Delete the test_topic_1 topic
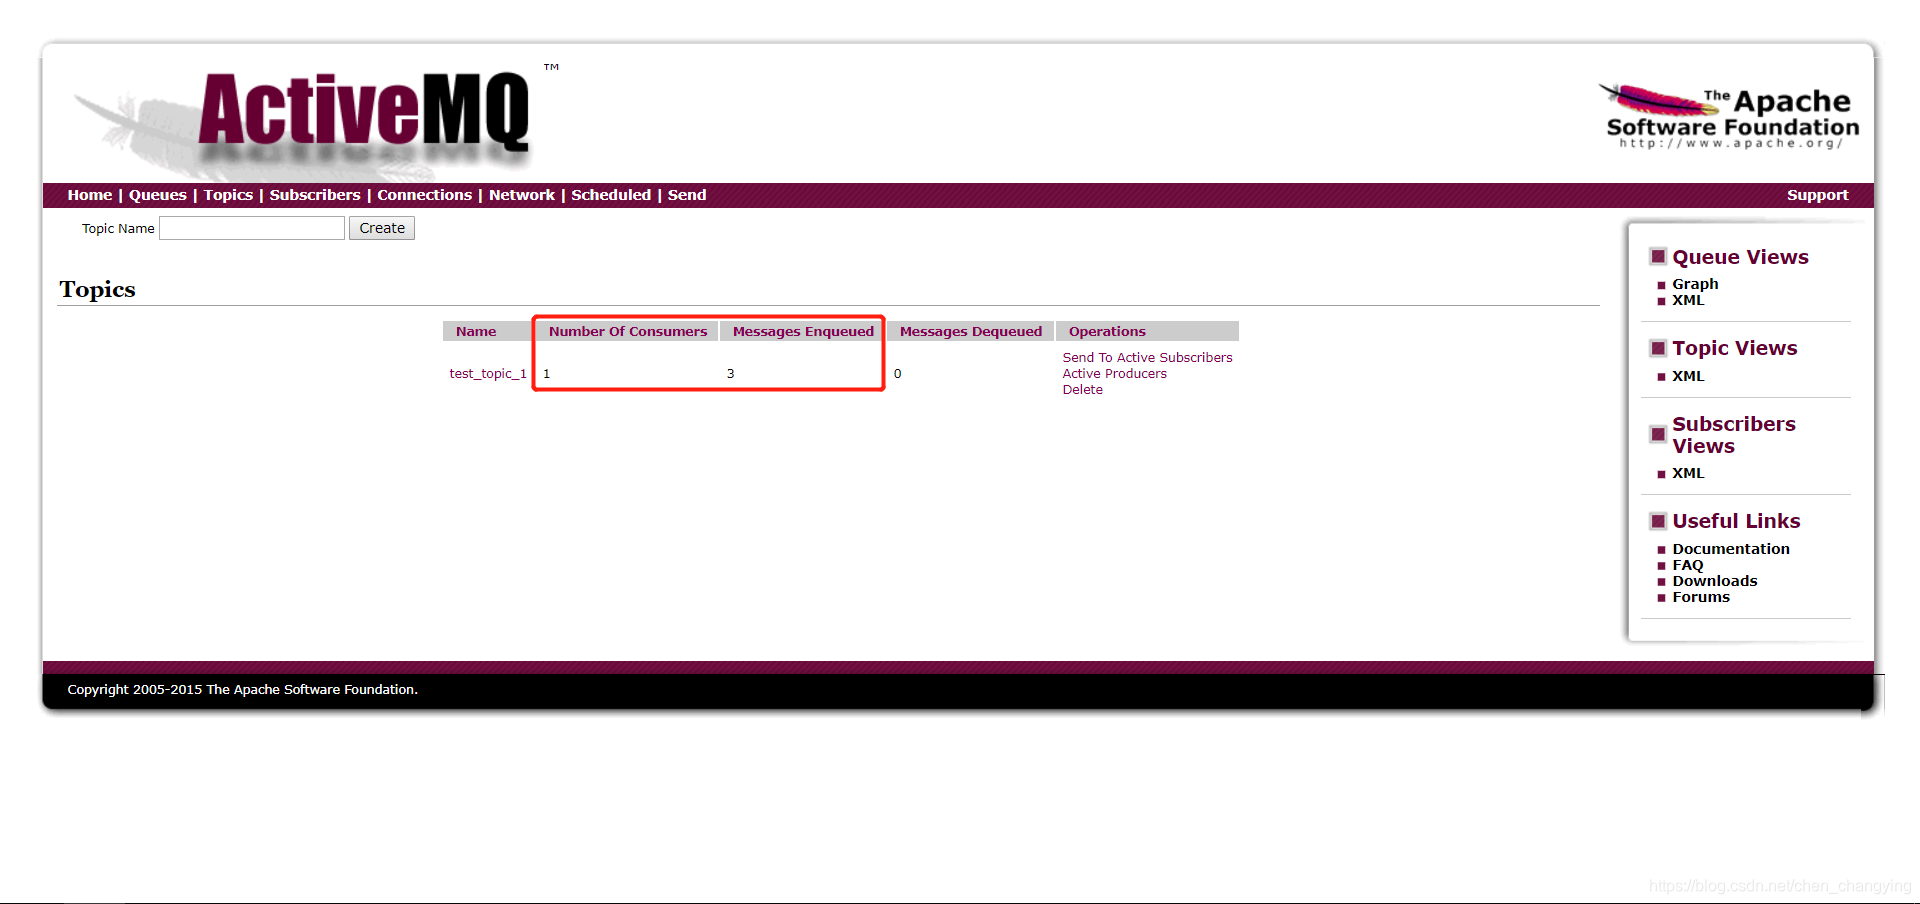 [x=1082, y=389]
